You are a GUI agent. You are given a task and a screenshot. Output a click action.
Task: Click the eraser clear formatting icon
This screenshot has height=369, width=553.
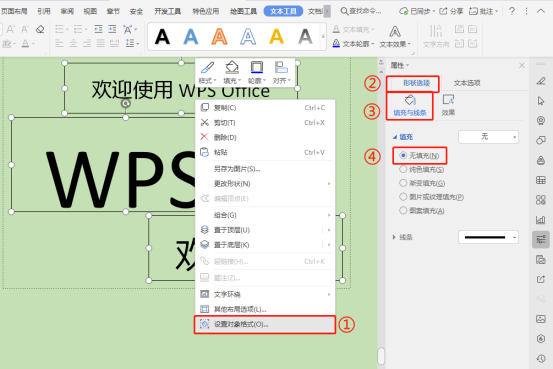[x=40, y=29]
